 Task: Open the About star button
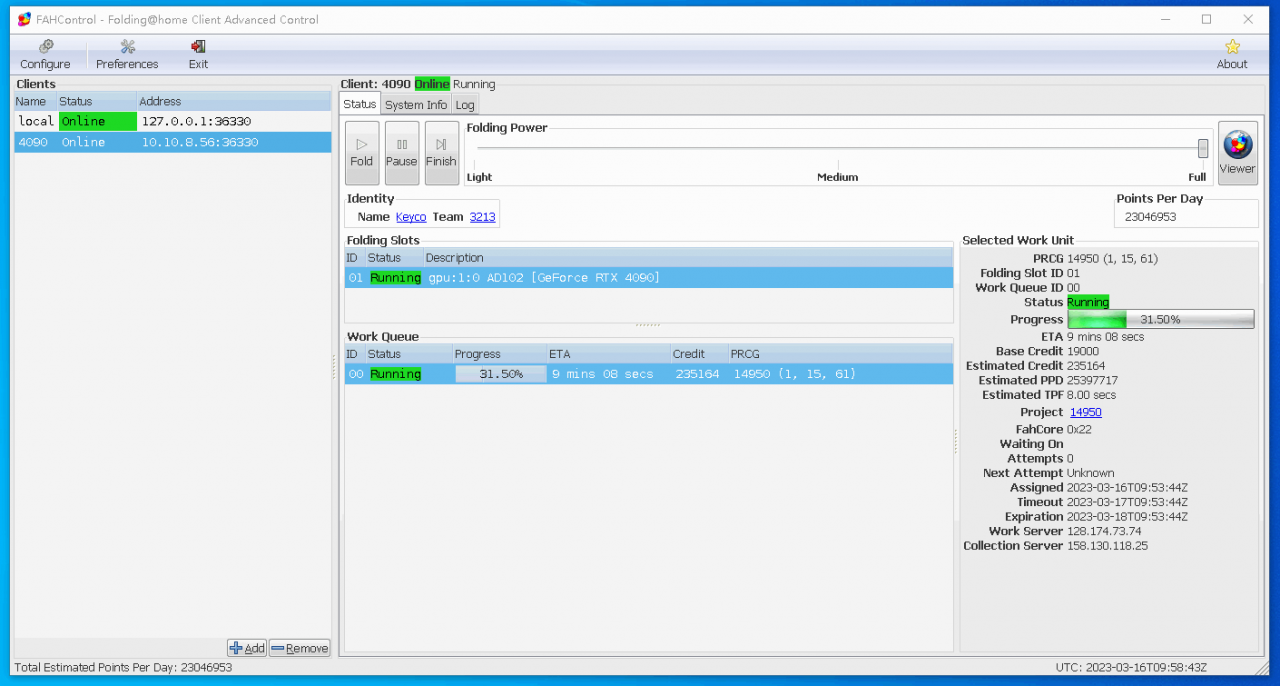pyautogui.click(x=1232, y=55)
